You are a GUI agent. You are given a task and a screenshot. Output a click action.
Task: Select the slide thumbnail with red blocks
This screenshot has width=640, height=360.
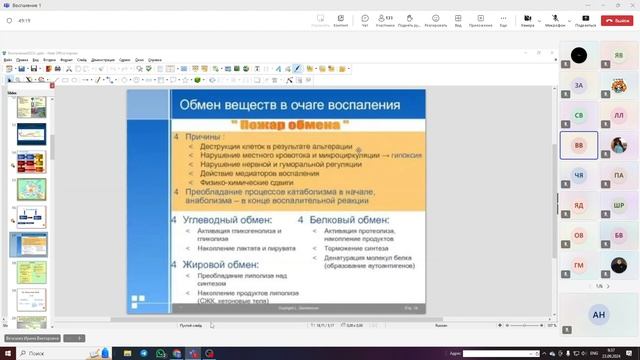(31, 162)
